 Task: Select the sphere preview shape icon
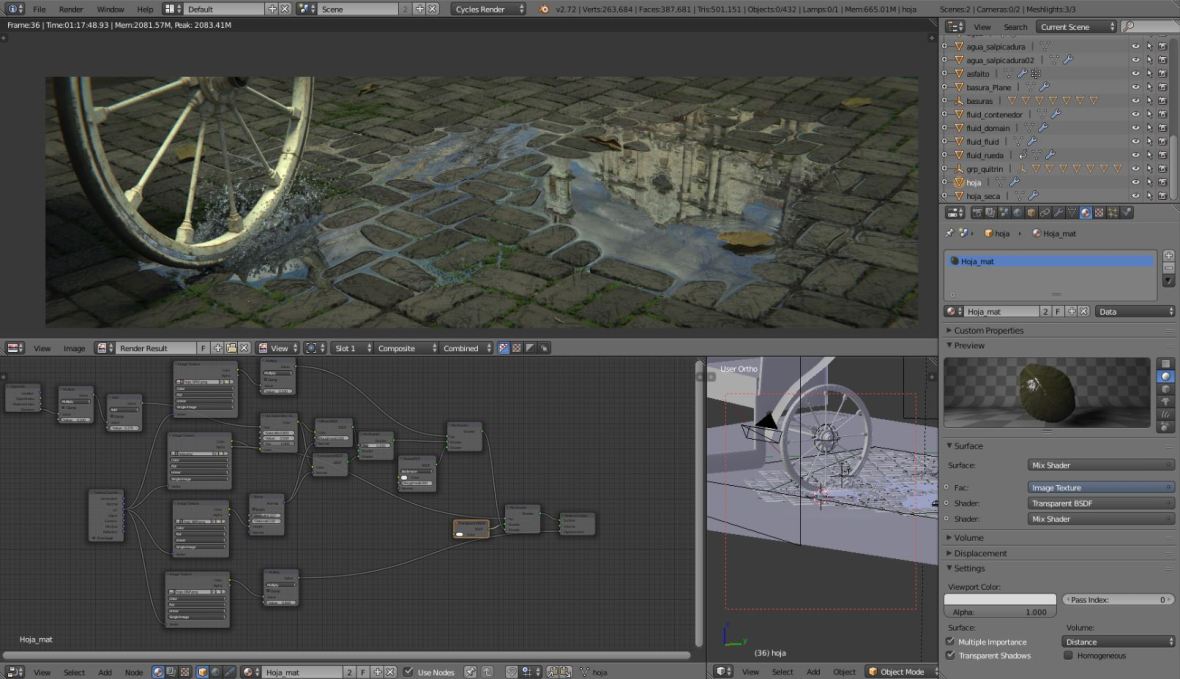coord(1166,377)
